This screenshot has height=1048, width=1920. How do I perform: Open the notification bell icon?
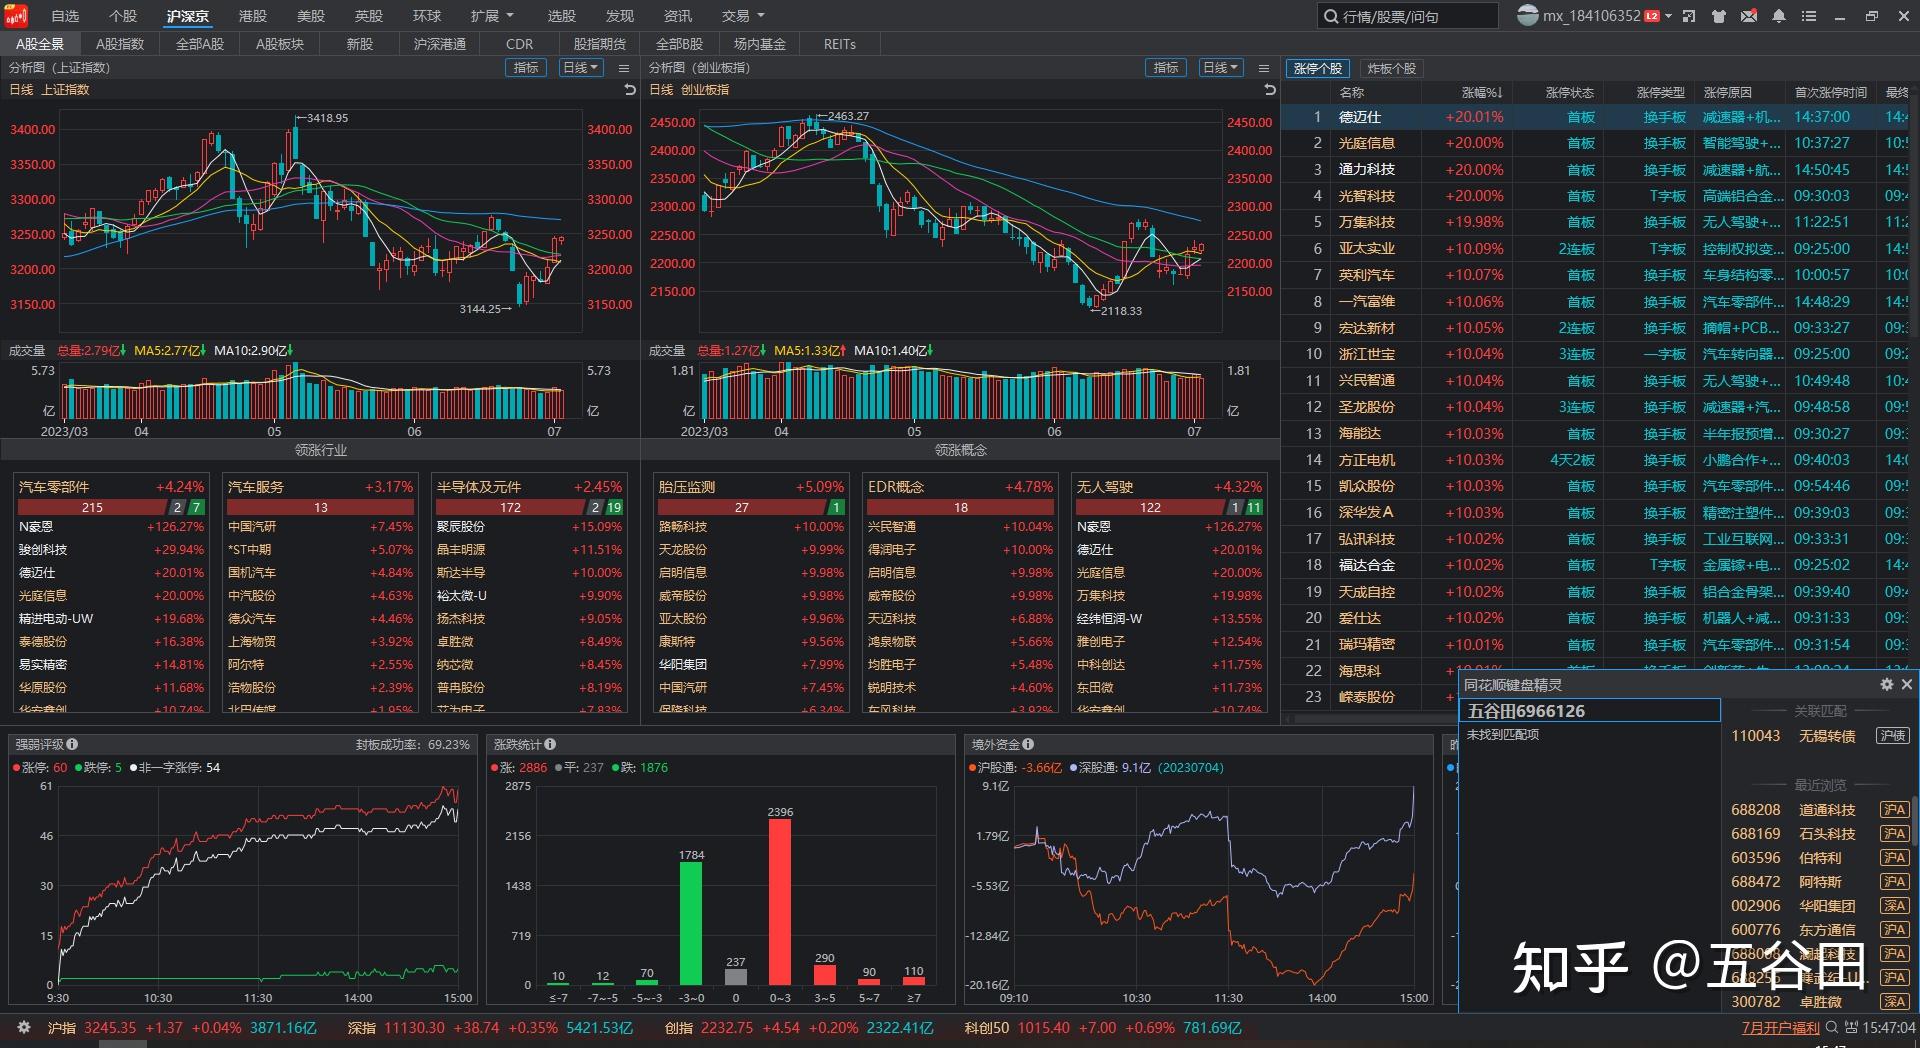pyautogui.click(x=1779, y=16)
